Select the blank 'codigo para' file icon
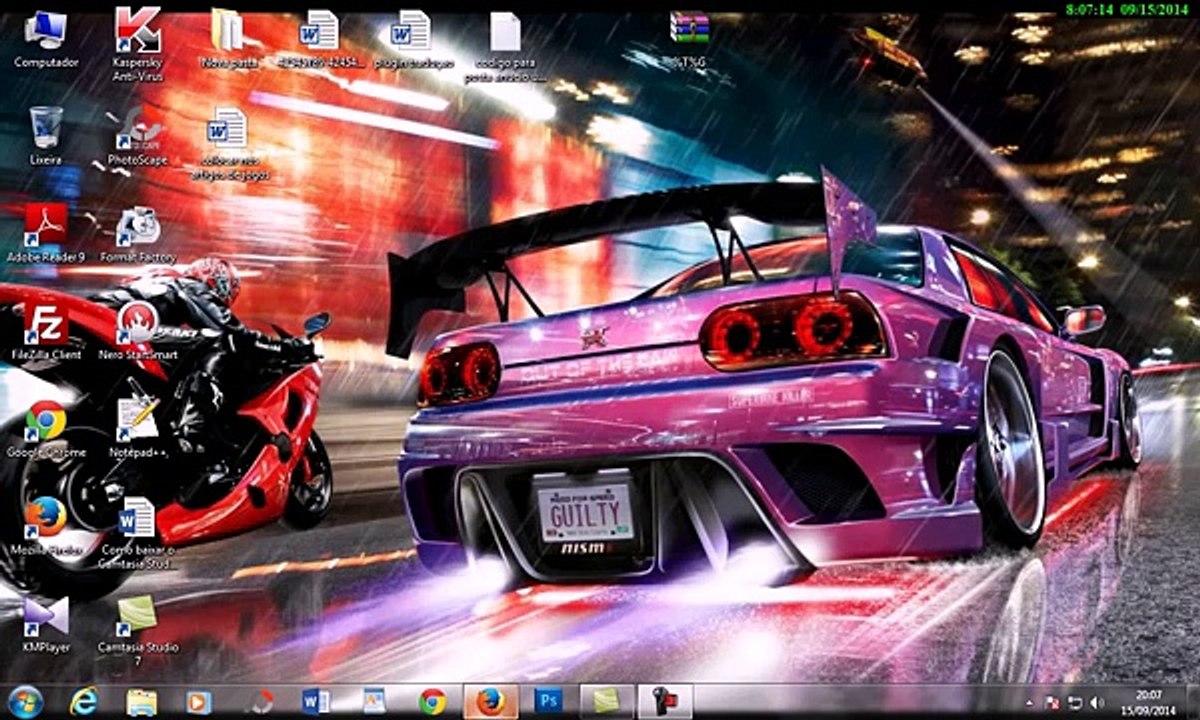 coord(505,45)
